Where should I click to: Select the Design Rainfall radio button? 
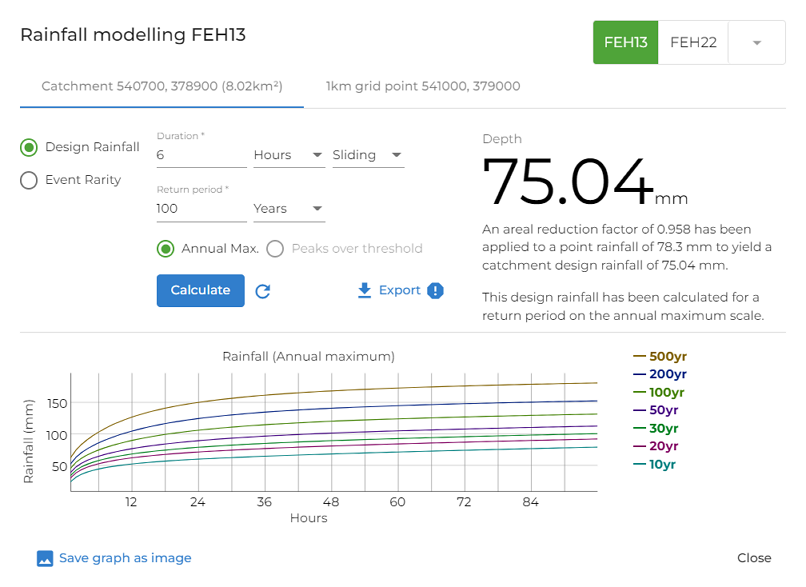coord(29,147)
